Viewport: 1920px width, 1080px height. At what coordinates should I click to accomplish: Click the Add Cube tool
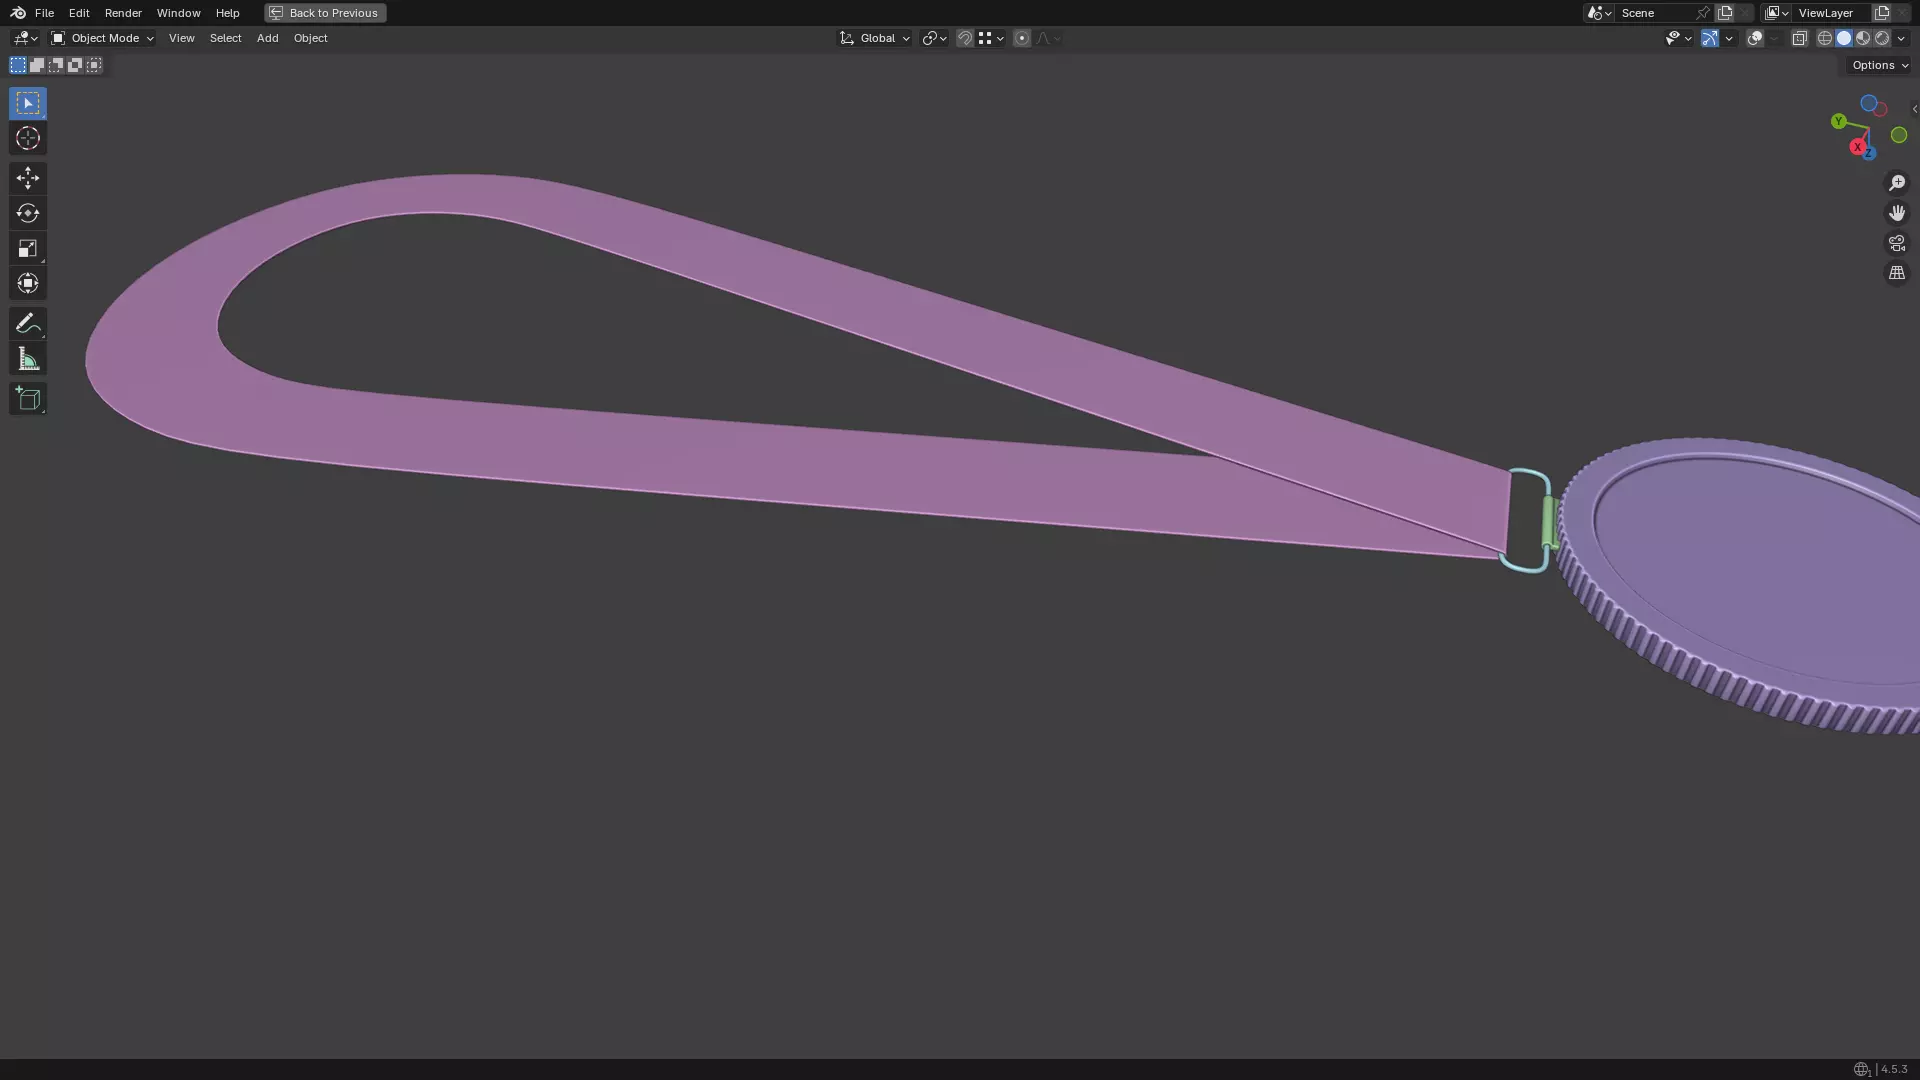pyautogui.click(x=27, y=399)
